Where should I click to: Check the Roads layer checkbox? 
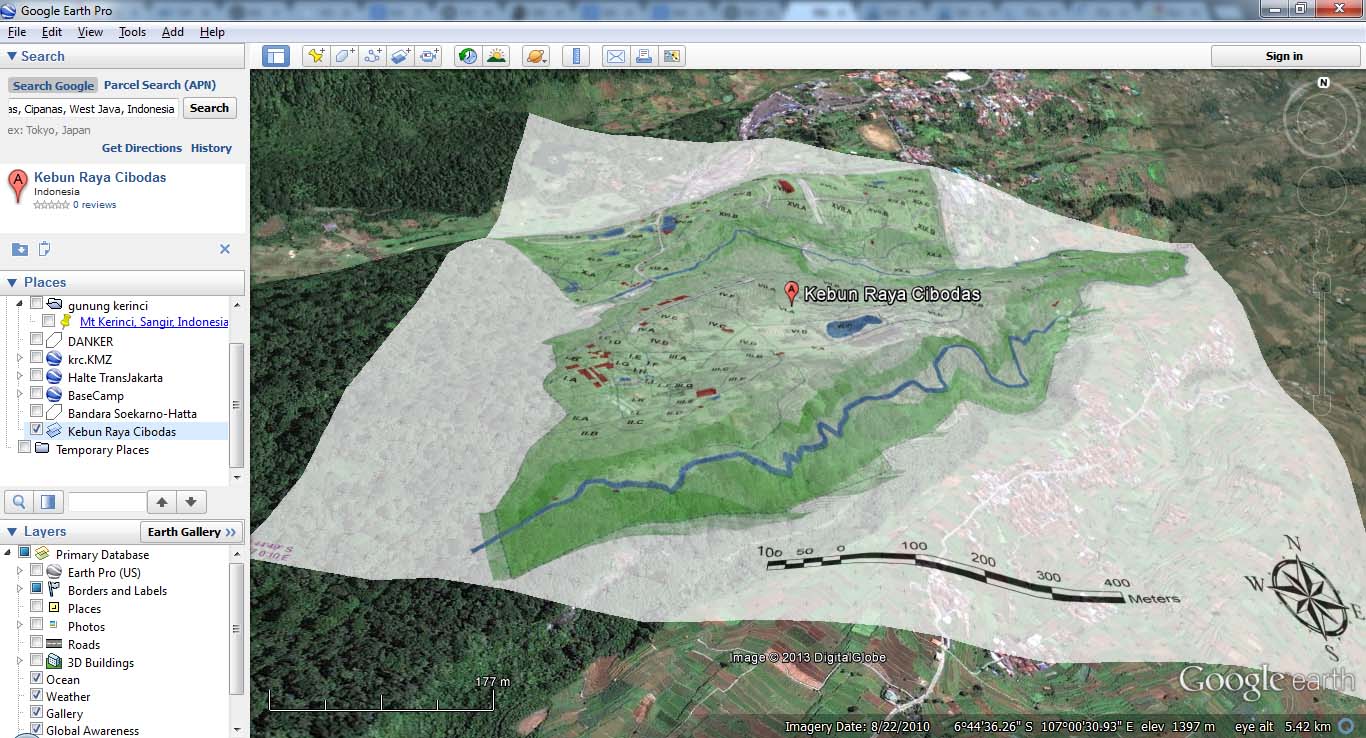click(x=36, y=644)
